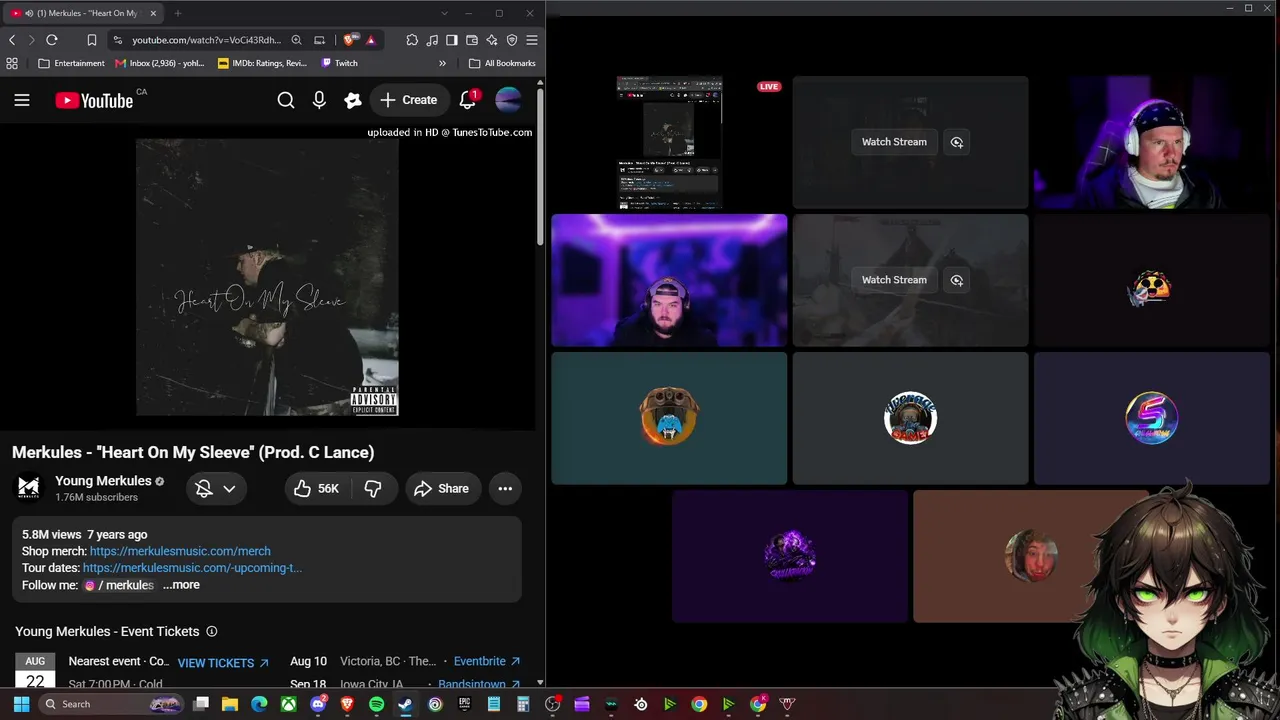The image size is (1280, 720).
Task: Open Windows Start menu
Action: pos(21,704)
